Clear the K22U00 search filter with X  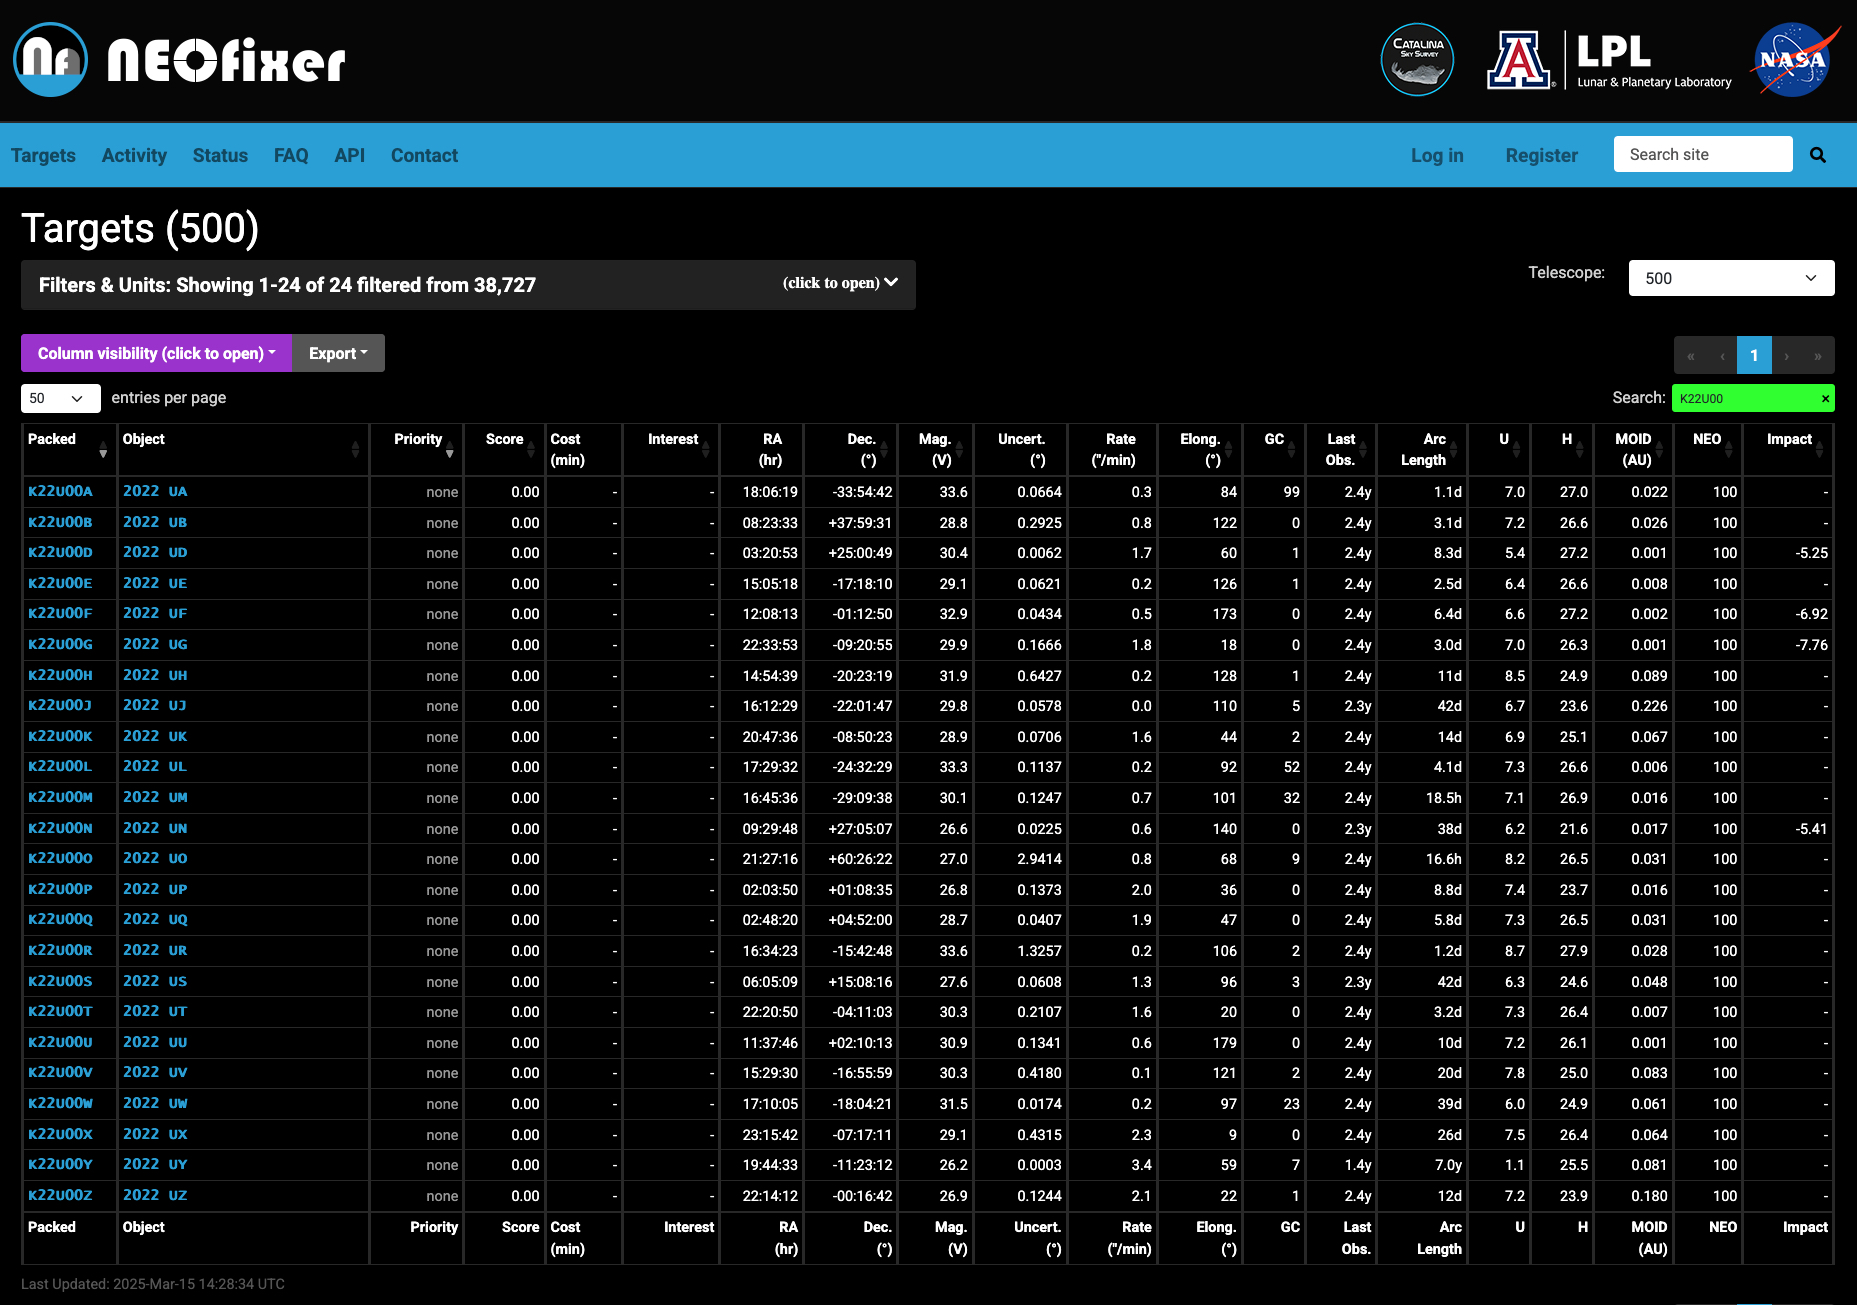[1825, 399]
